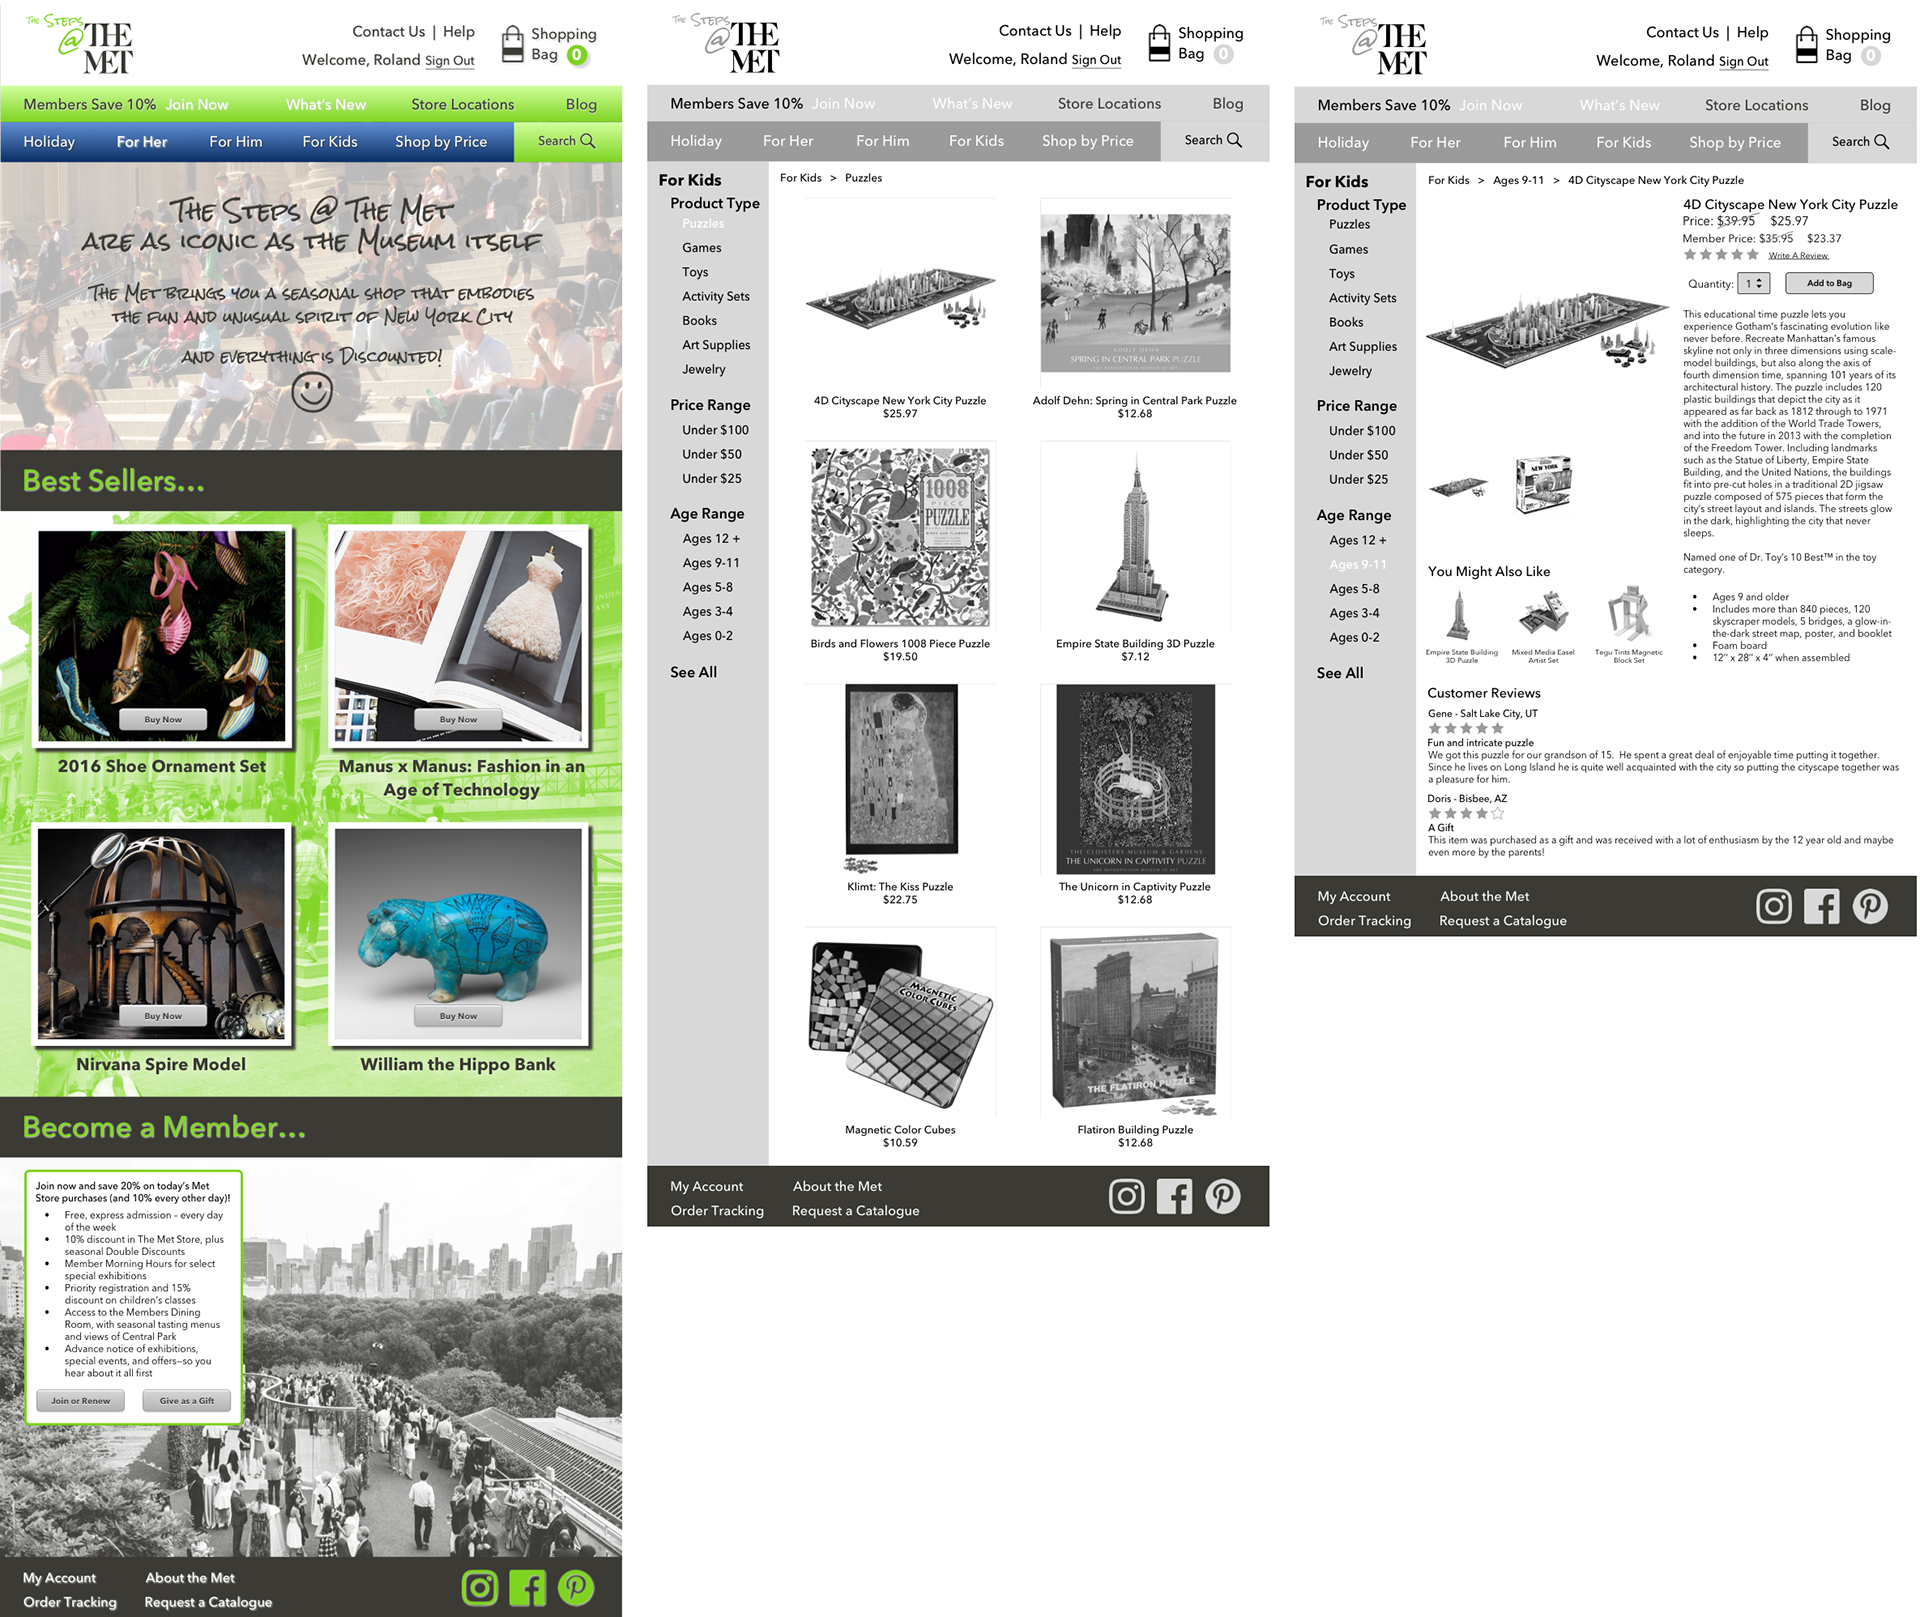Click Buy Now on Manus x Manus book
The image size is (1920, 1617).
[x=458, y=719]
